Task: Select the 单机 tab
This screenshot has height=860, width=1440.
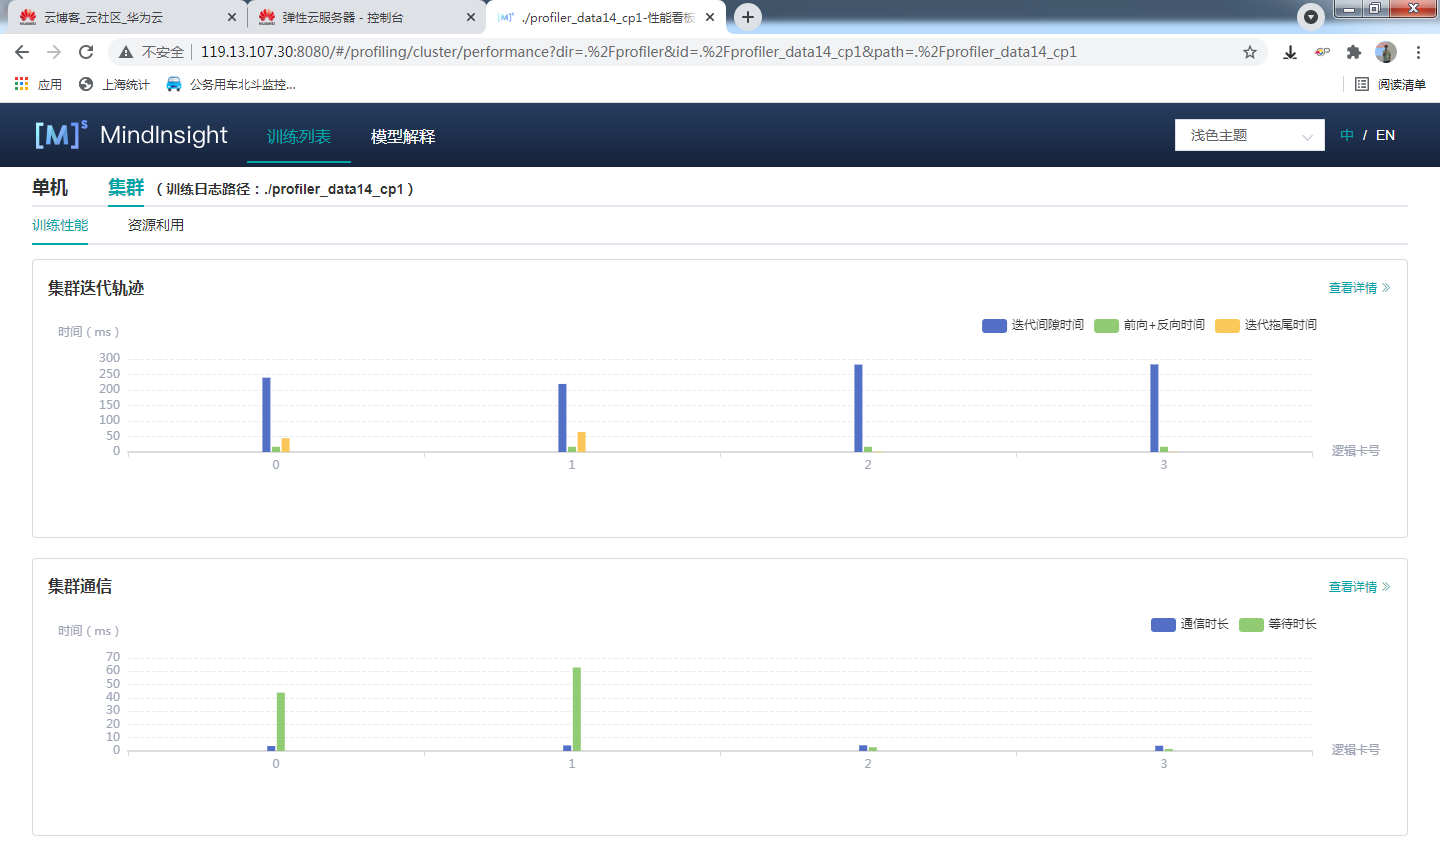Action: click(50, 187)
